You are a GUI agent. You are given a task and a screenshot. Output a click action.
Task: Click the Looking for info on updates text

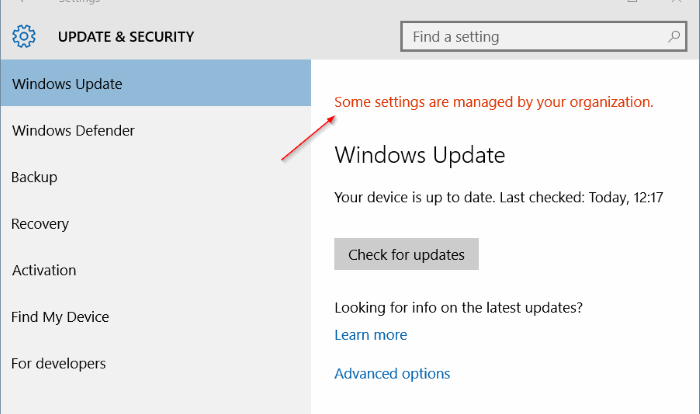458,308
